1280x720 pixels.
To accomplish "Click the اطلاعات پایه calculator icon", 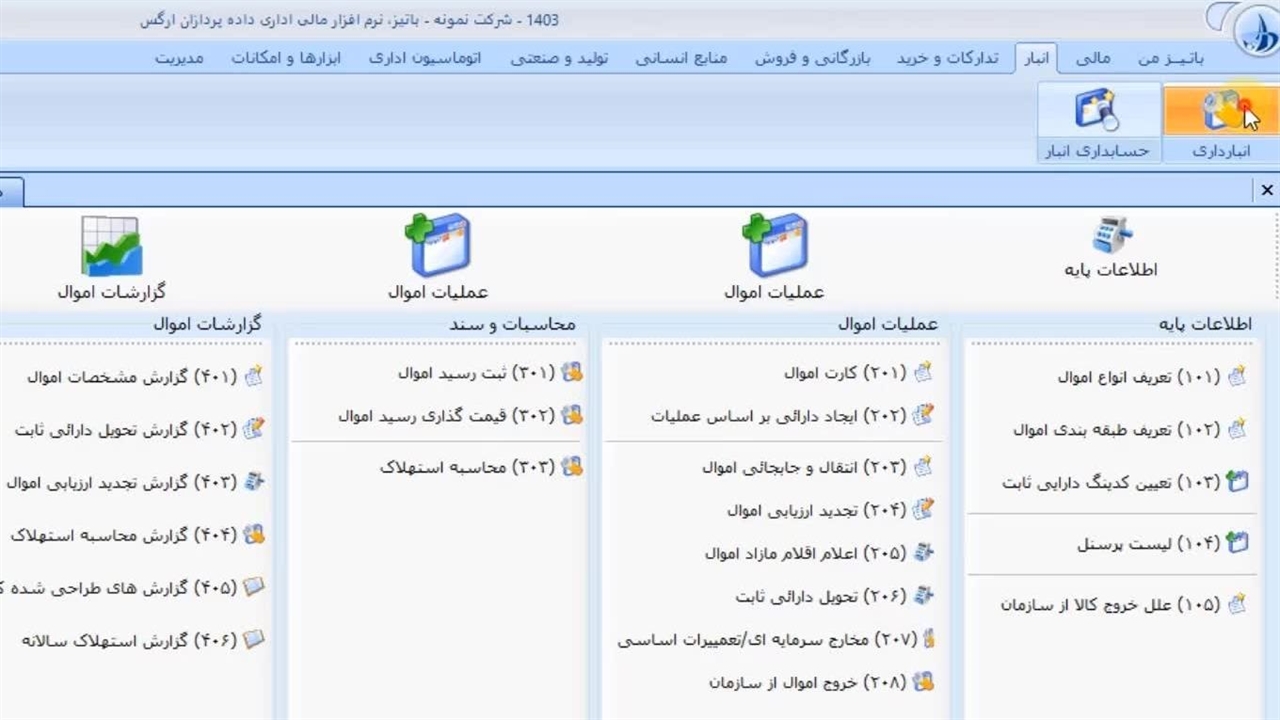I will click(1111, 235).
